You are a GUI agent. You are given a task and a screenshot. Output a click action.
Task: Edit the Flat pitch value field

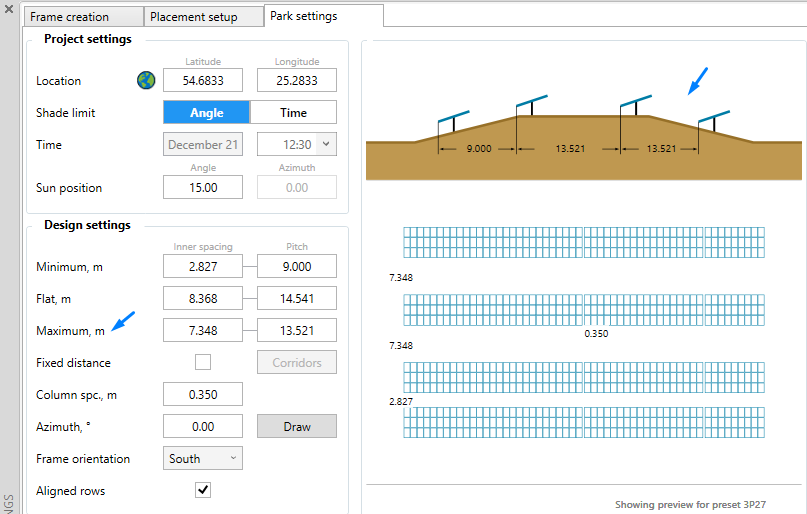297,299
